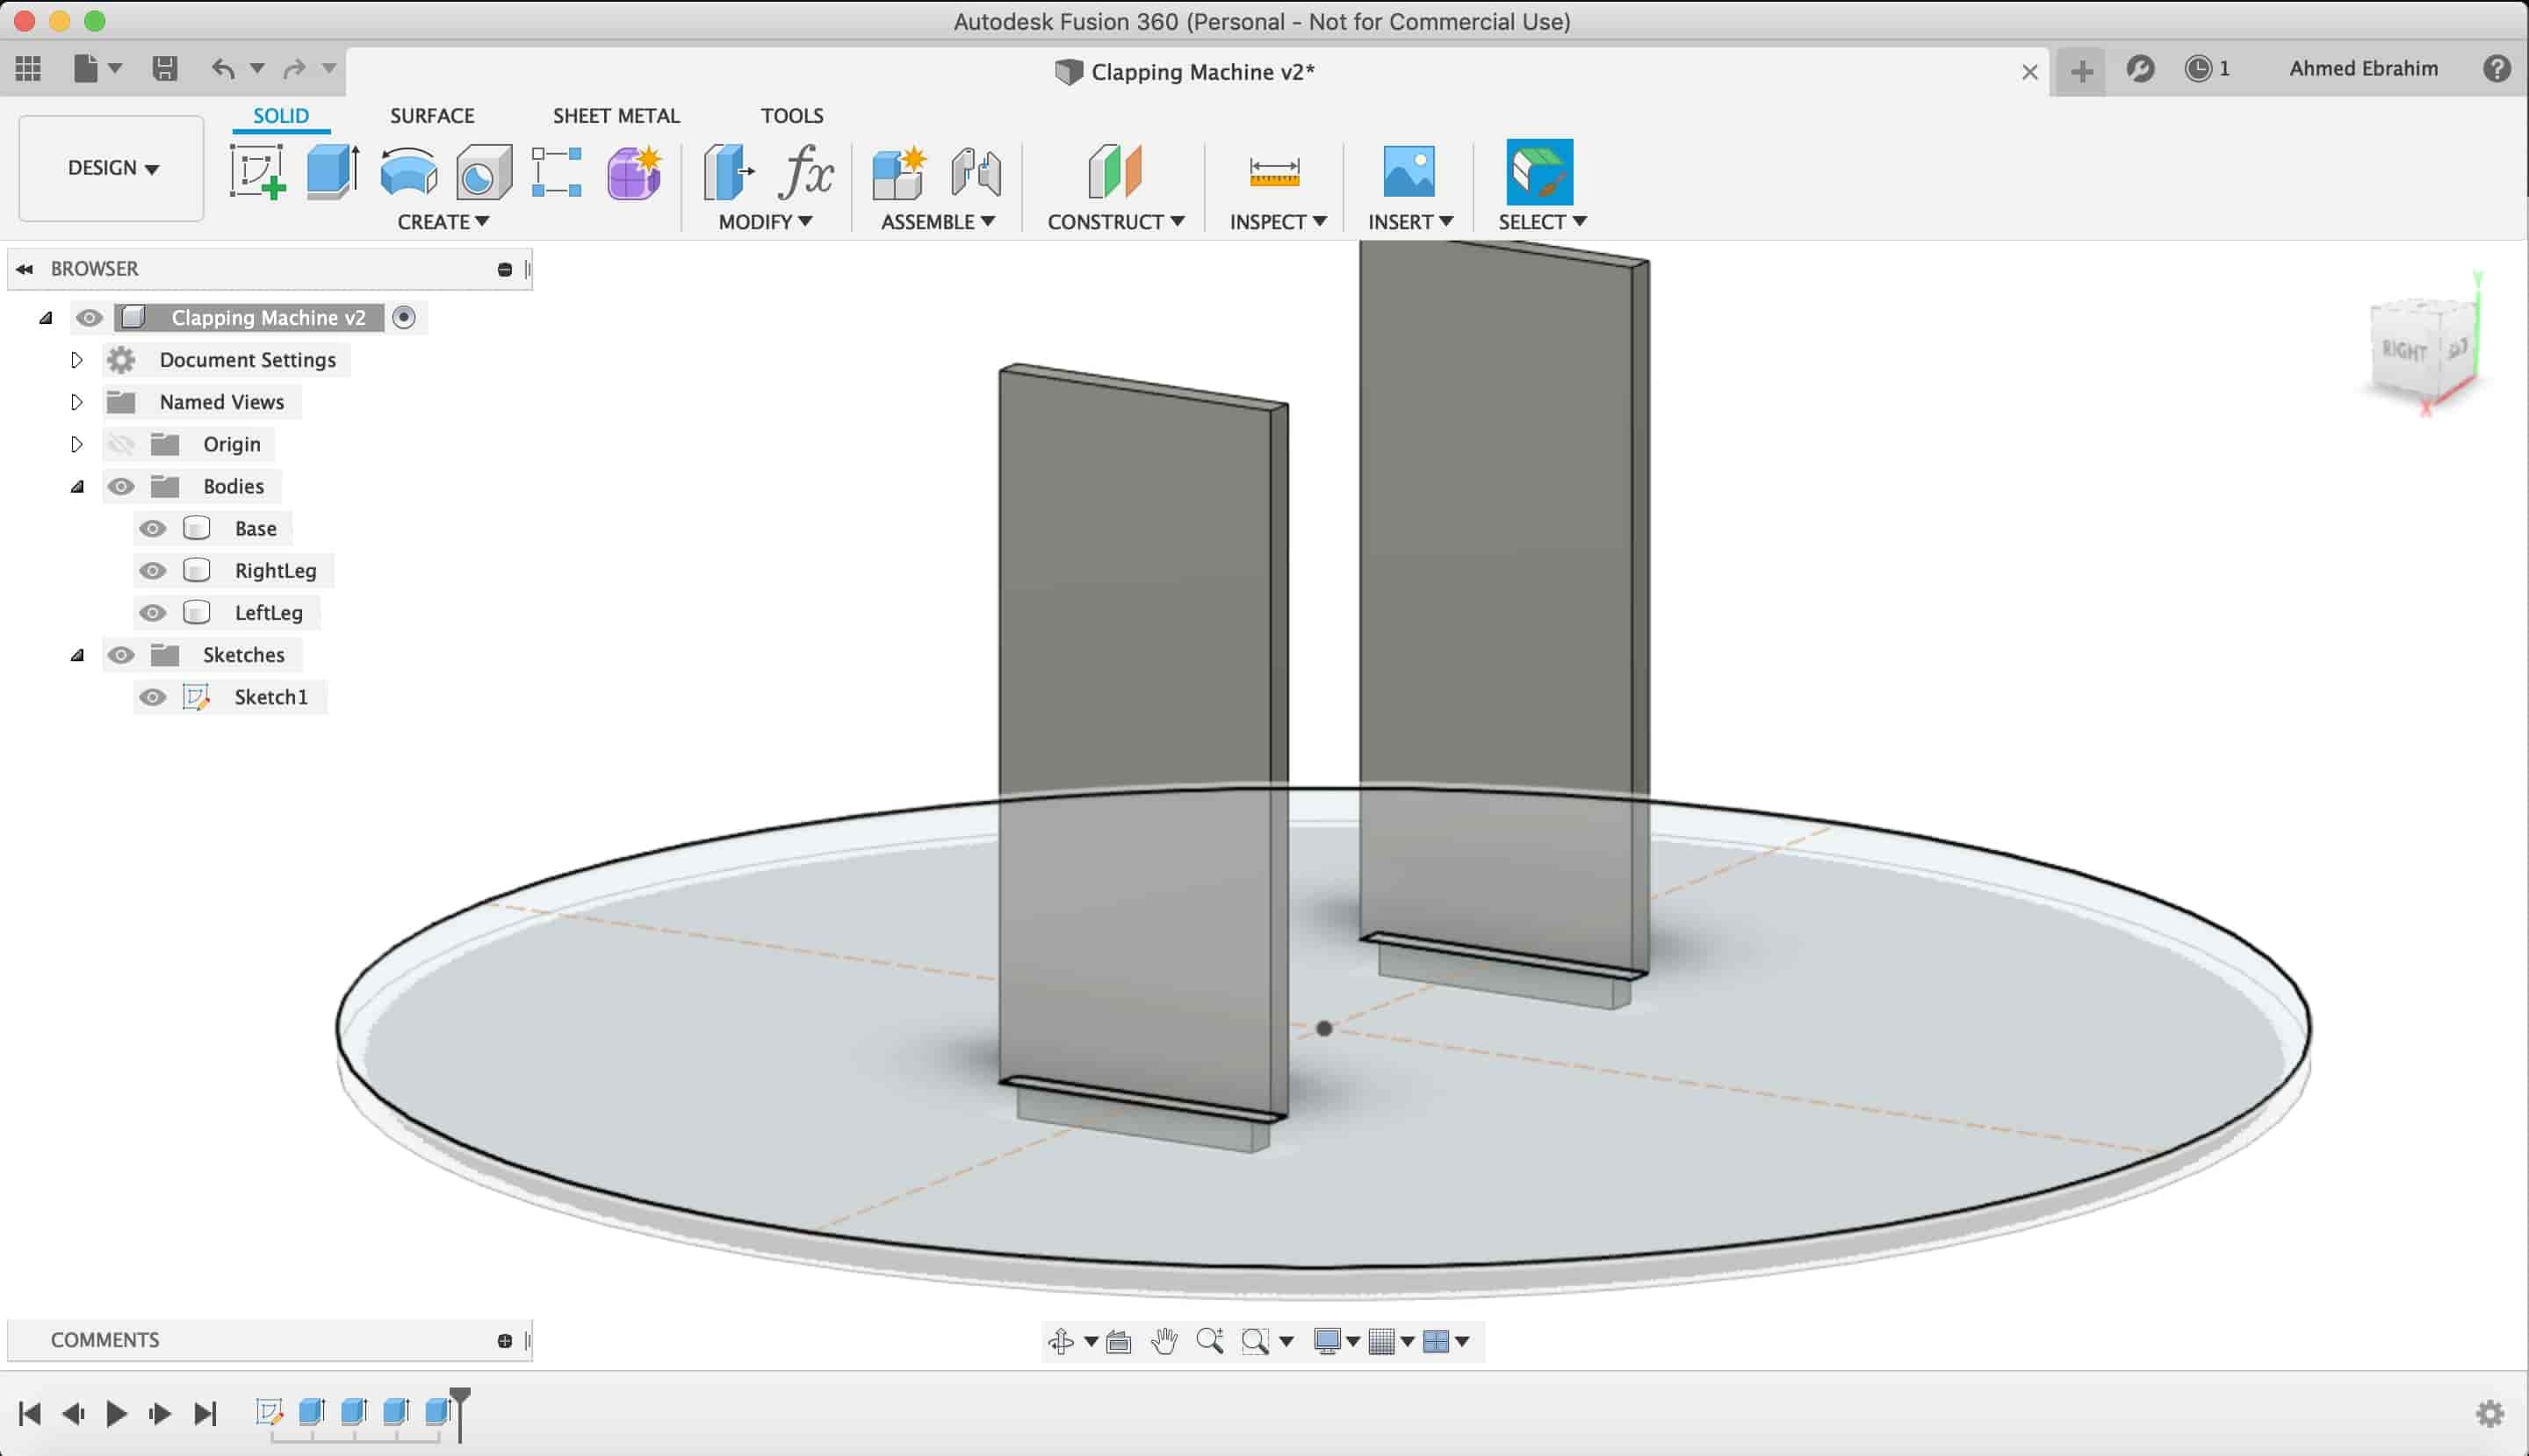This screenshot has width=2529, height=1456.
Task: Switch to the TOOLS tab
Action: [x=792, y=116]
